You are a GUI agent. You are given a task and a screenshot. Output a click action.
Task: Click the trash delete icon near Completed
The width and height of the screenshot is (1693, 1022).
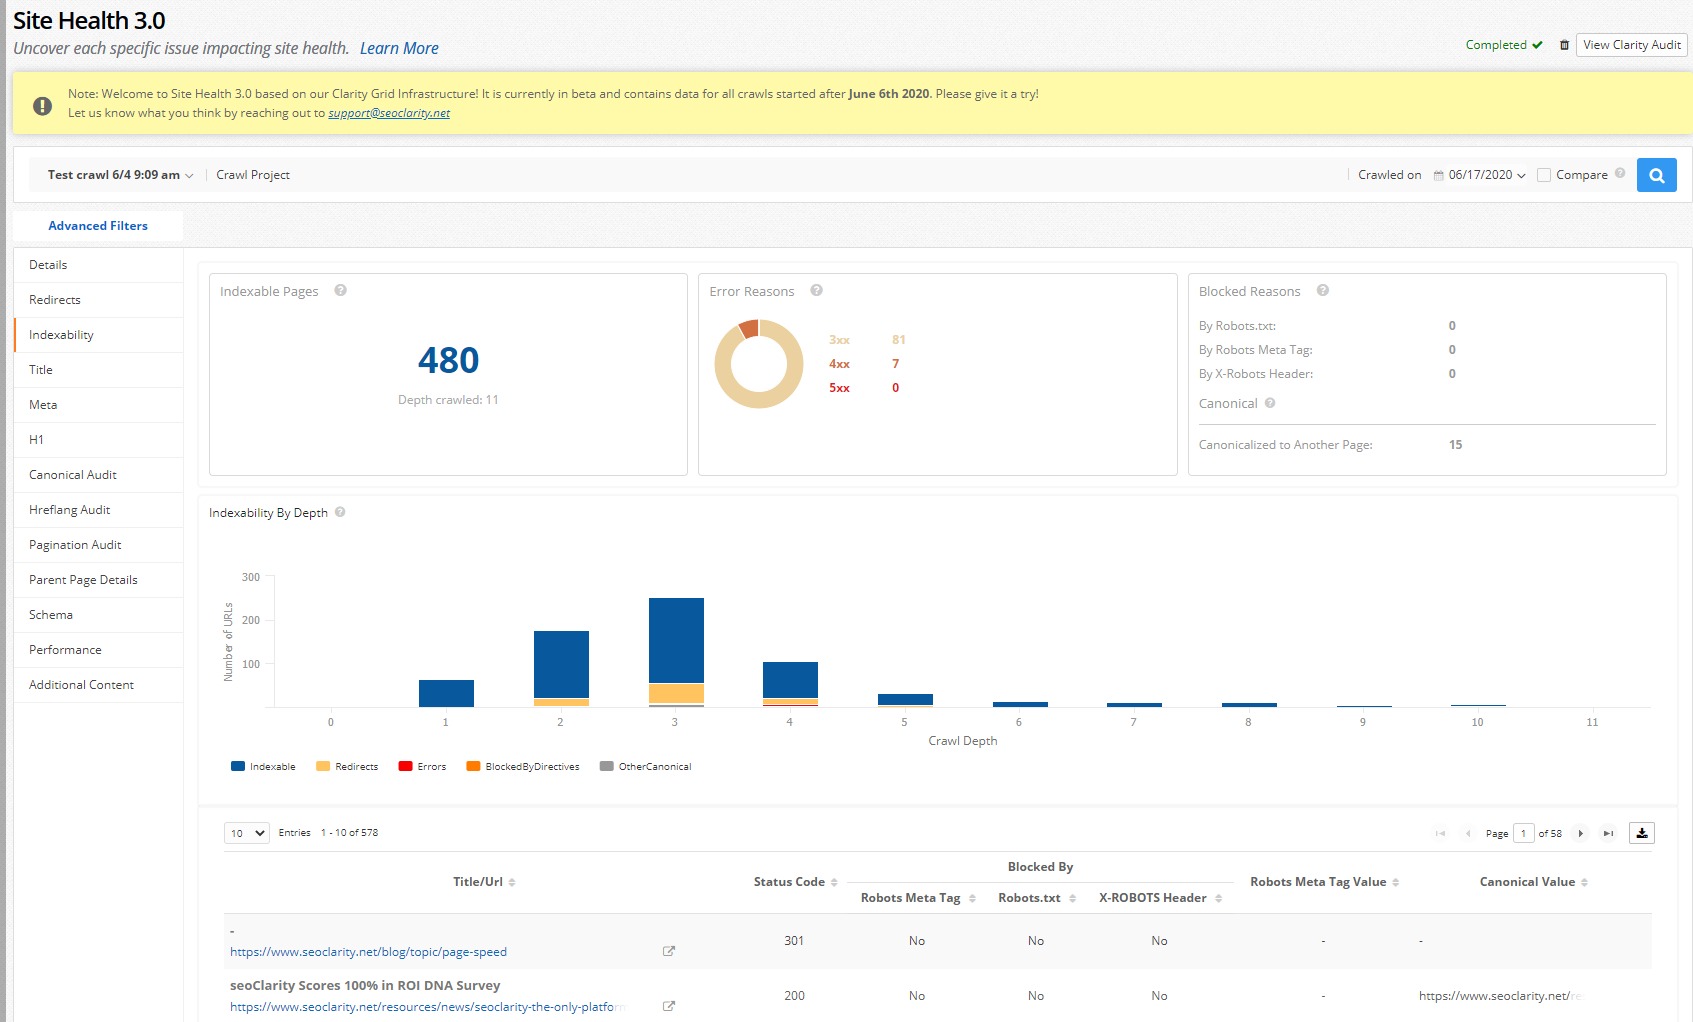(1564, 45)
